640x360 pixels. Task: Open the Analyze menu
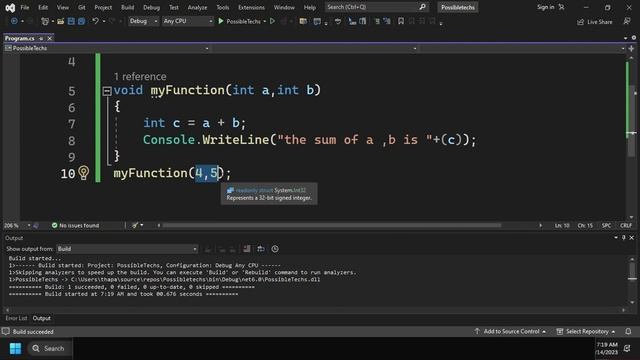(x=197, y=7)
